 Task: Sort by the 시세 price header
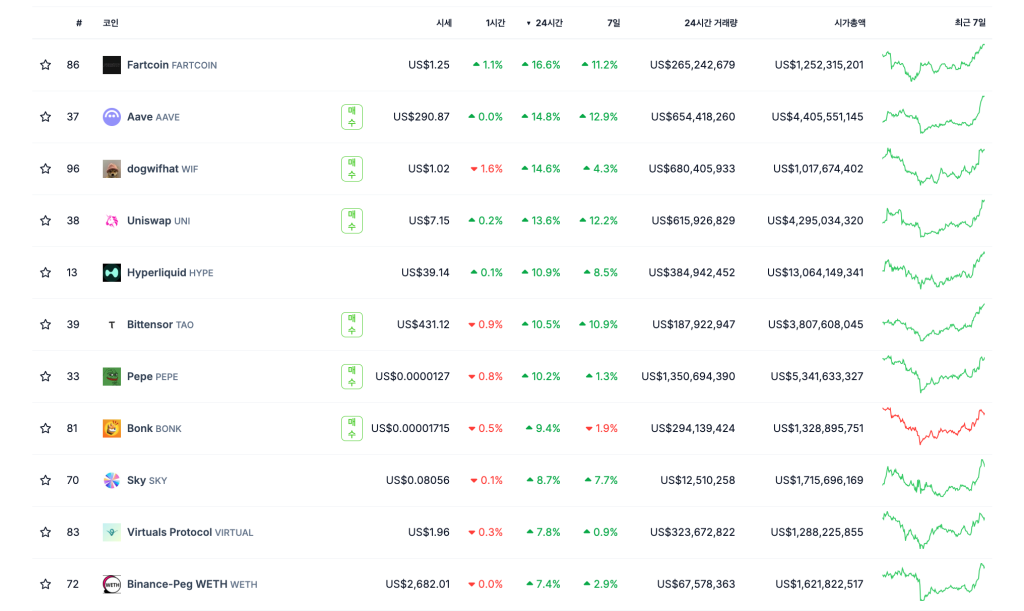point(444,23)
